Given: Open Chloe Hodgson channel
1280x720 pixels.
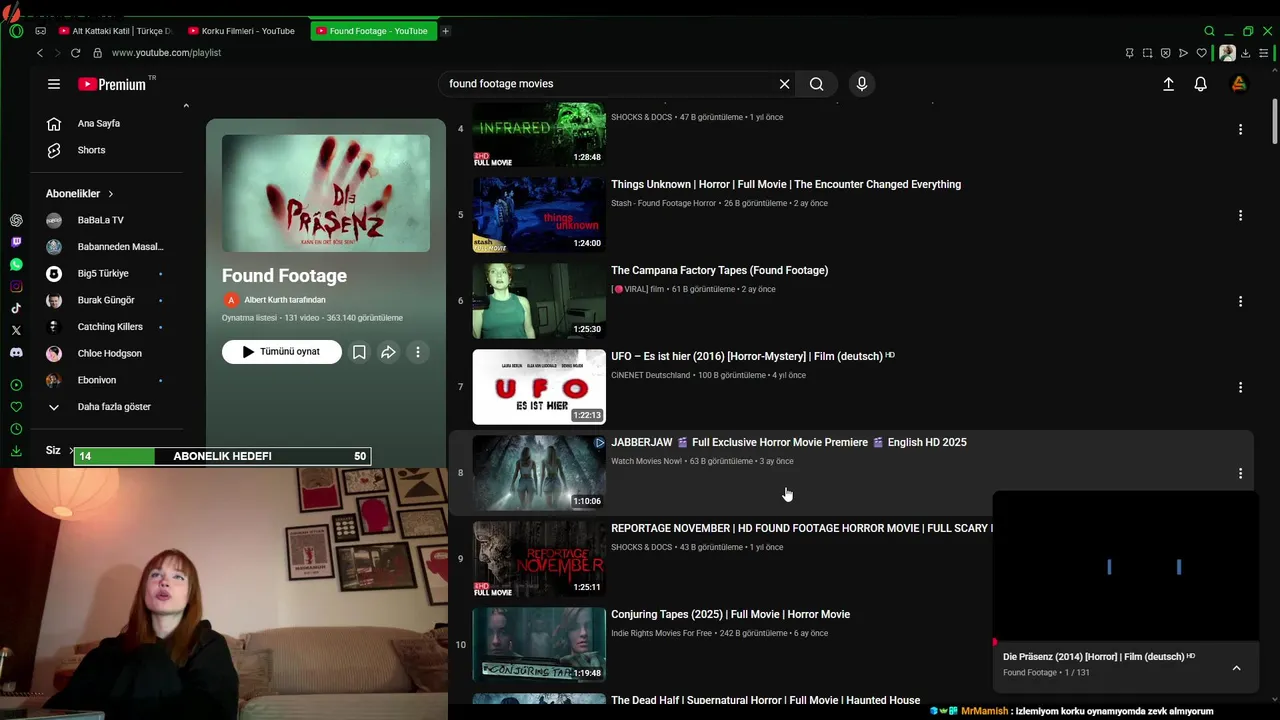Looking at the screenshot, I should pyautogui.click(x=109, y=354).
